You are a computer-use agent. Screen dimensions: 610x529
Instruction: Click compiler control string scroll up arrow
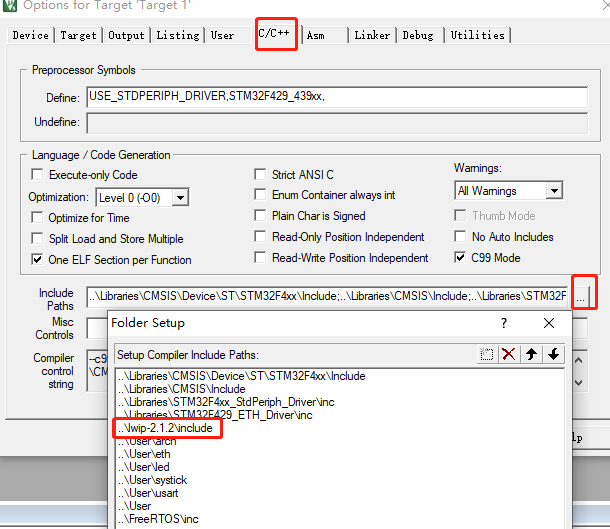[x=578, y=361]
